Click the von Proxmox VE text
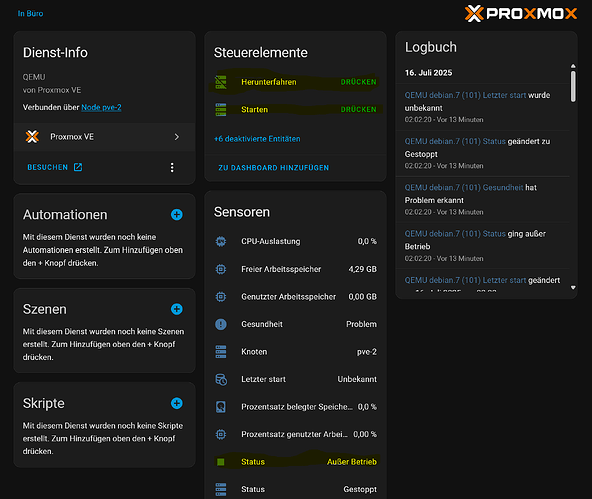592x499 pixels. click(x=52, y=90)
